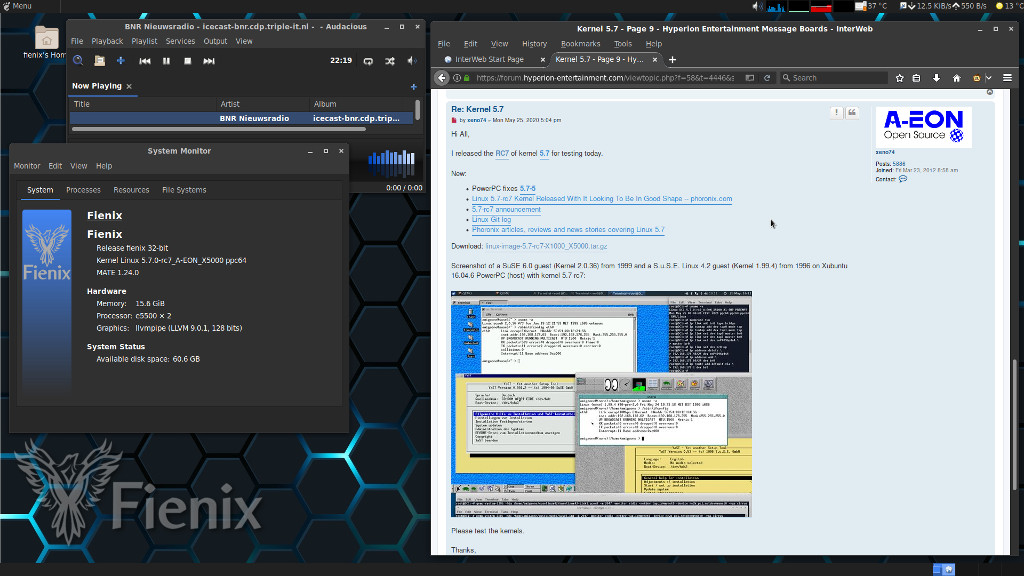
Task: Open the Search Library tool in Audacious
Action: point(78,61)
